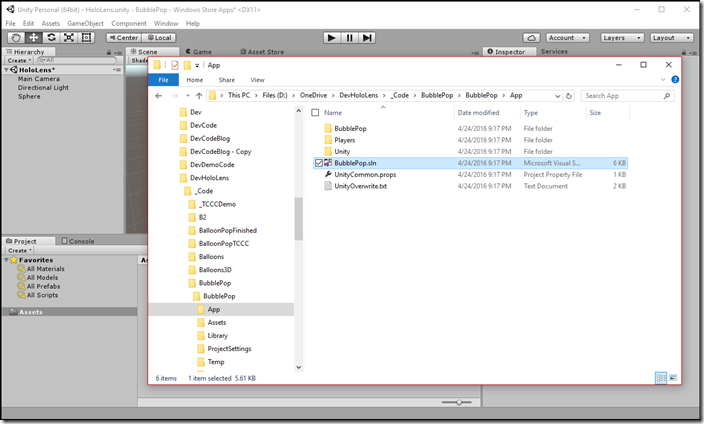Sort files by Date modified column

479,113
